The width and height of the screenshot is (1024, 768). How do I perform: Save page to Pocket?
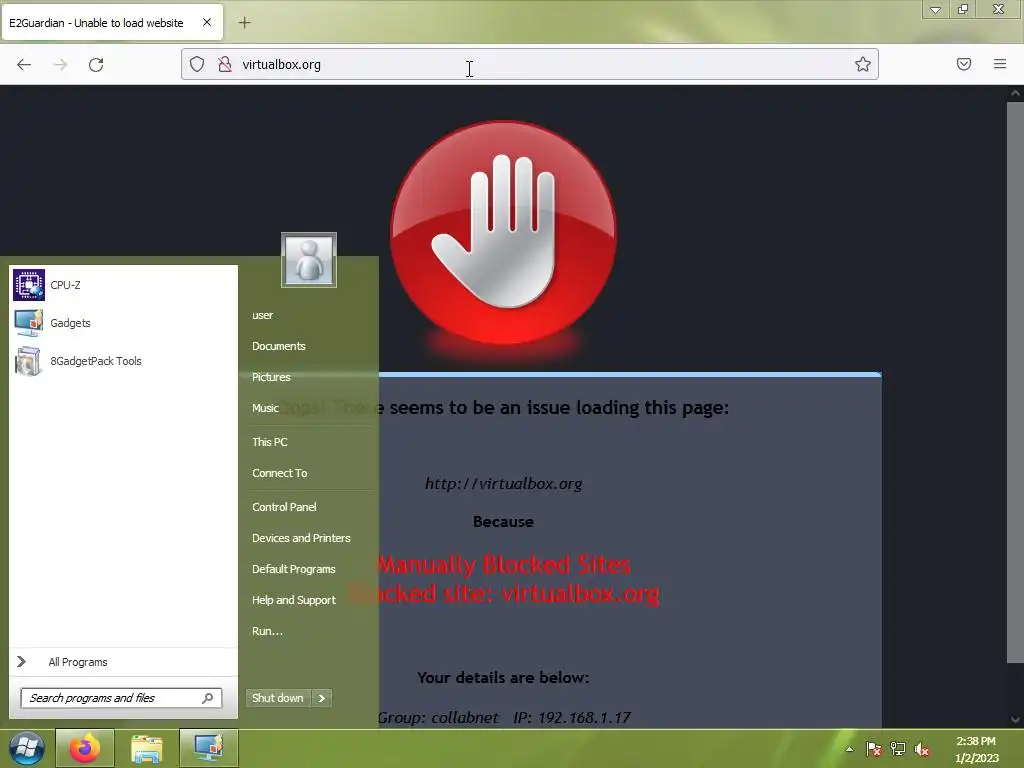tap(964, 64)
